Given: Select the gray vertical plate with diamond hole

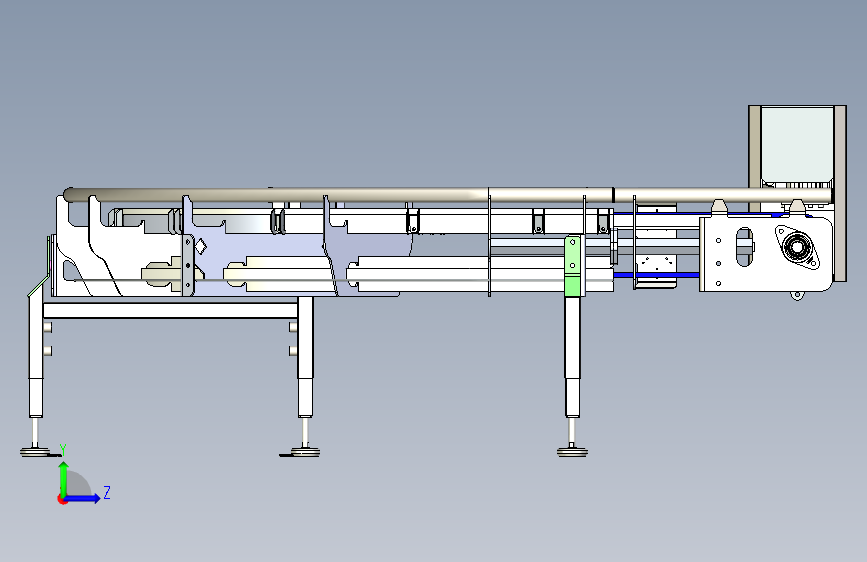Looking at the screenshot, I should coord(188,265).
